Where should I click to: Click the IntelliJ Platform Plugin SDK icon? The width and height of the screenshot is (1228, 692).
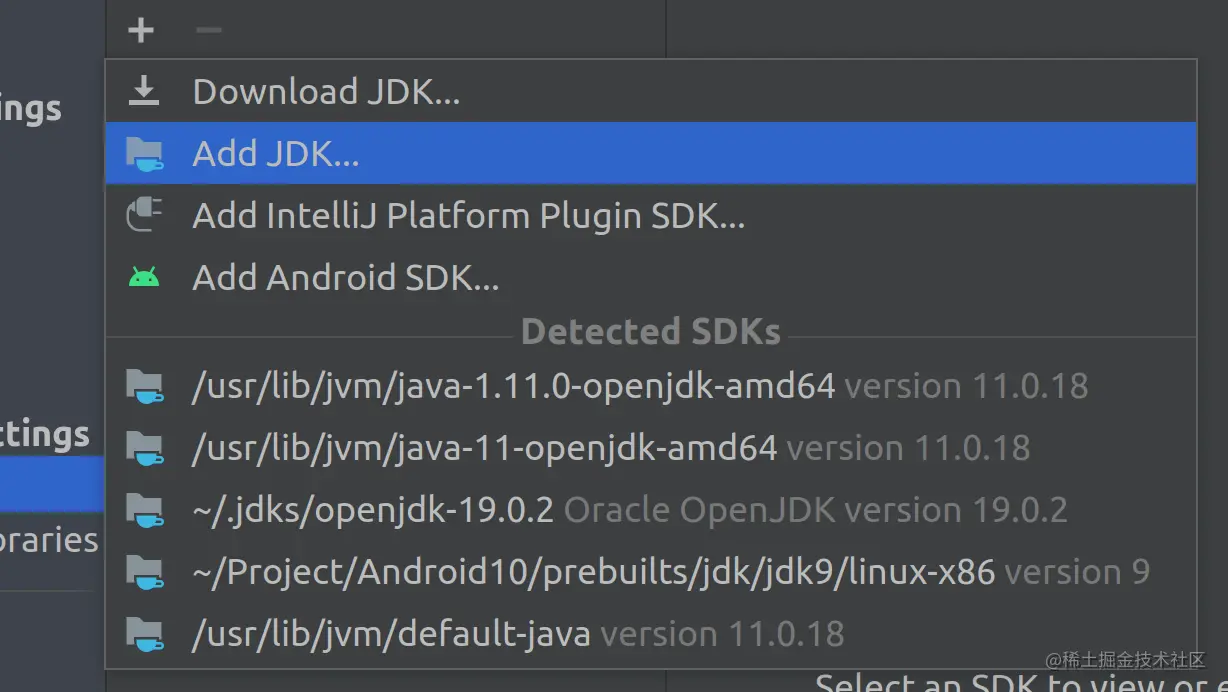click(144, 216)
